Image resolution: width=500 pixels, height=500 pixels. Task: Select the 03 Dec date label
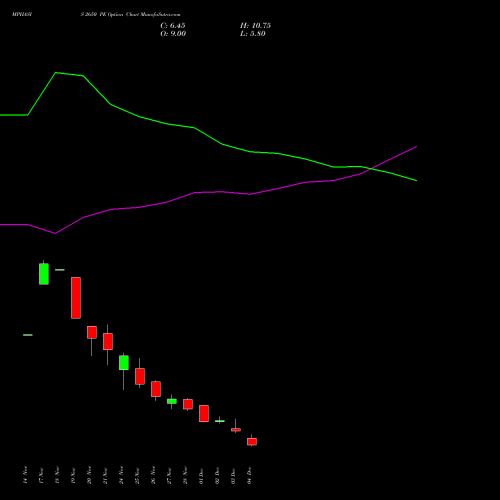[233, 475]
